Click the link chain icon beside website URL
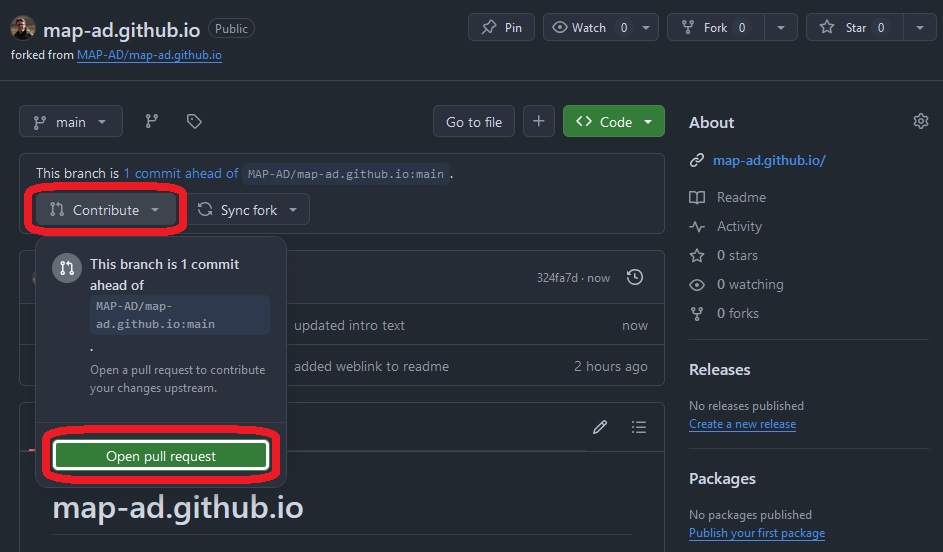The width and height of the screenshot is (943, 552). 696,161
